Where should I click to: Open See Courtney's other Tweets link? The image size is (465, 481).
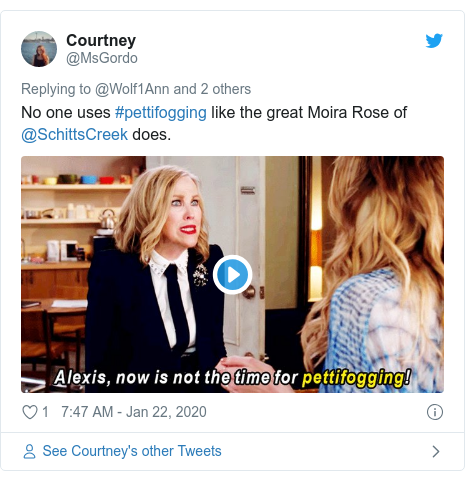[132, 451]
